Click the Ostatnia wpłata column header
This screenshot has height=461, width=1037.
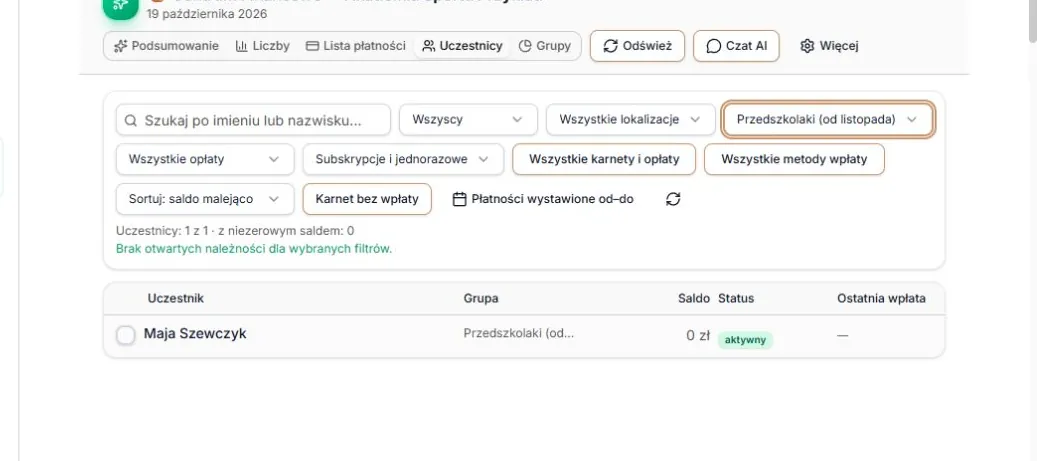(882, 298)
